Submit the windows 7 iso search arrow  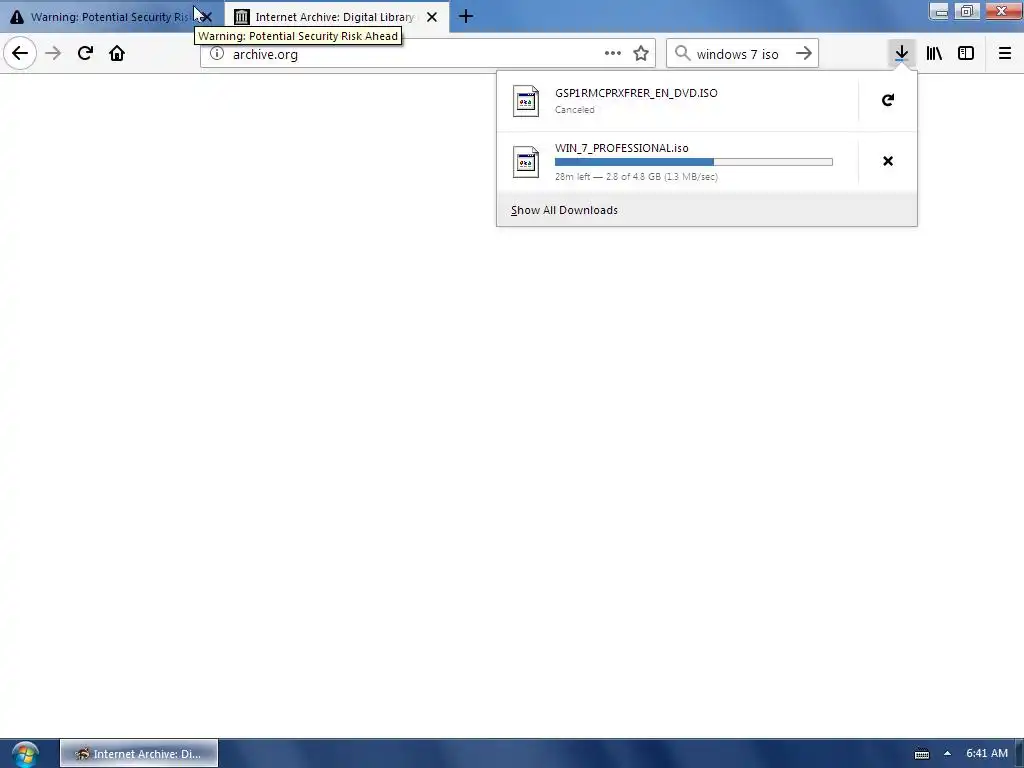point(804,54)
